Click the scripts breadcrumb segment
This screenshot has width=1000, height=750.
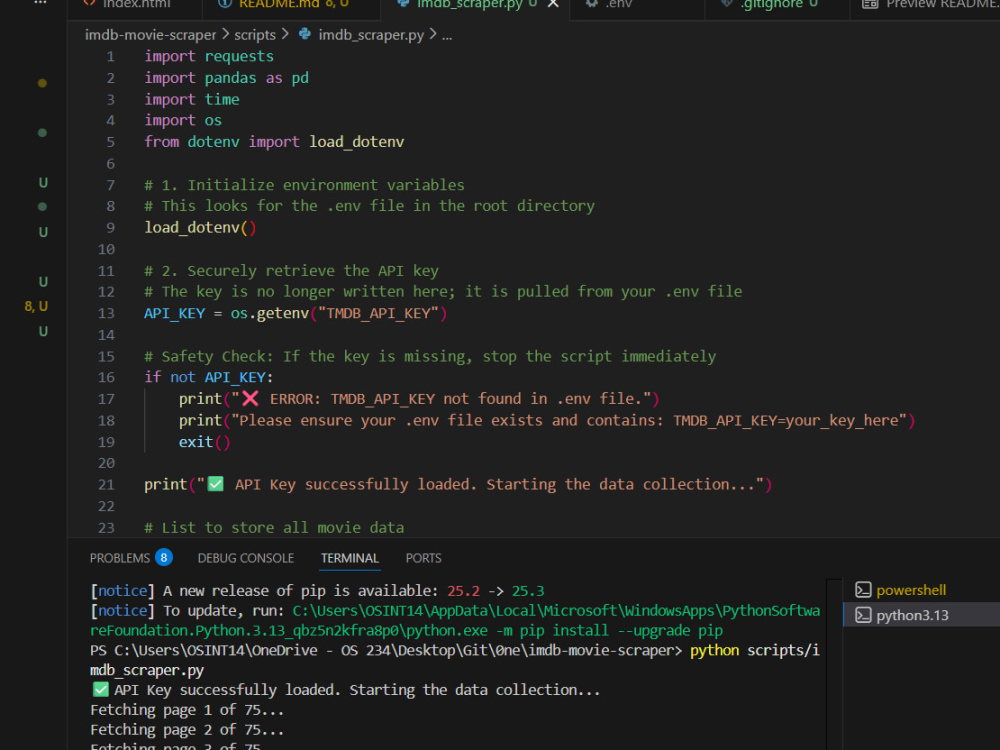click(254, 34)
